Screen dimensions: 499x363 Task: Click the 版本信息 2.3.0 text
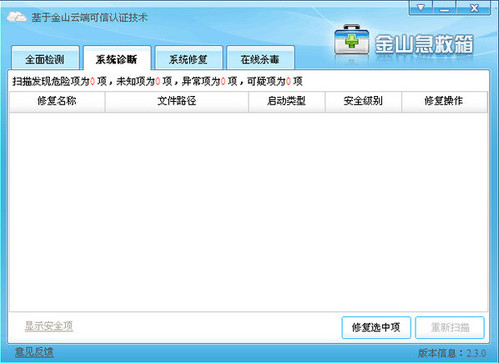452,353
